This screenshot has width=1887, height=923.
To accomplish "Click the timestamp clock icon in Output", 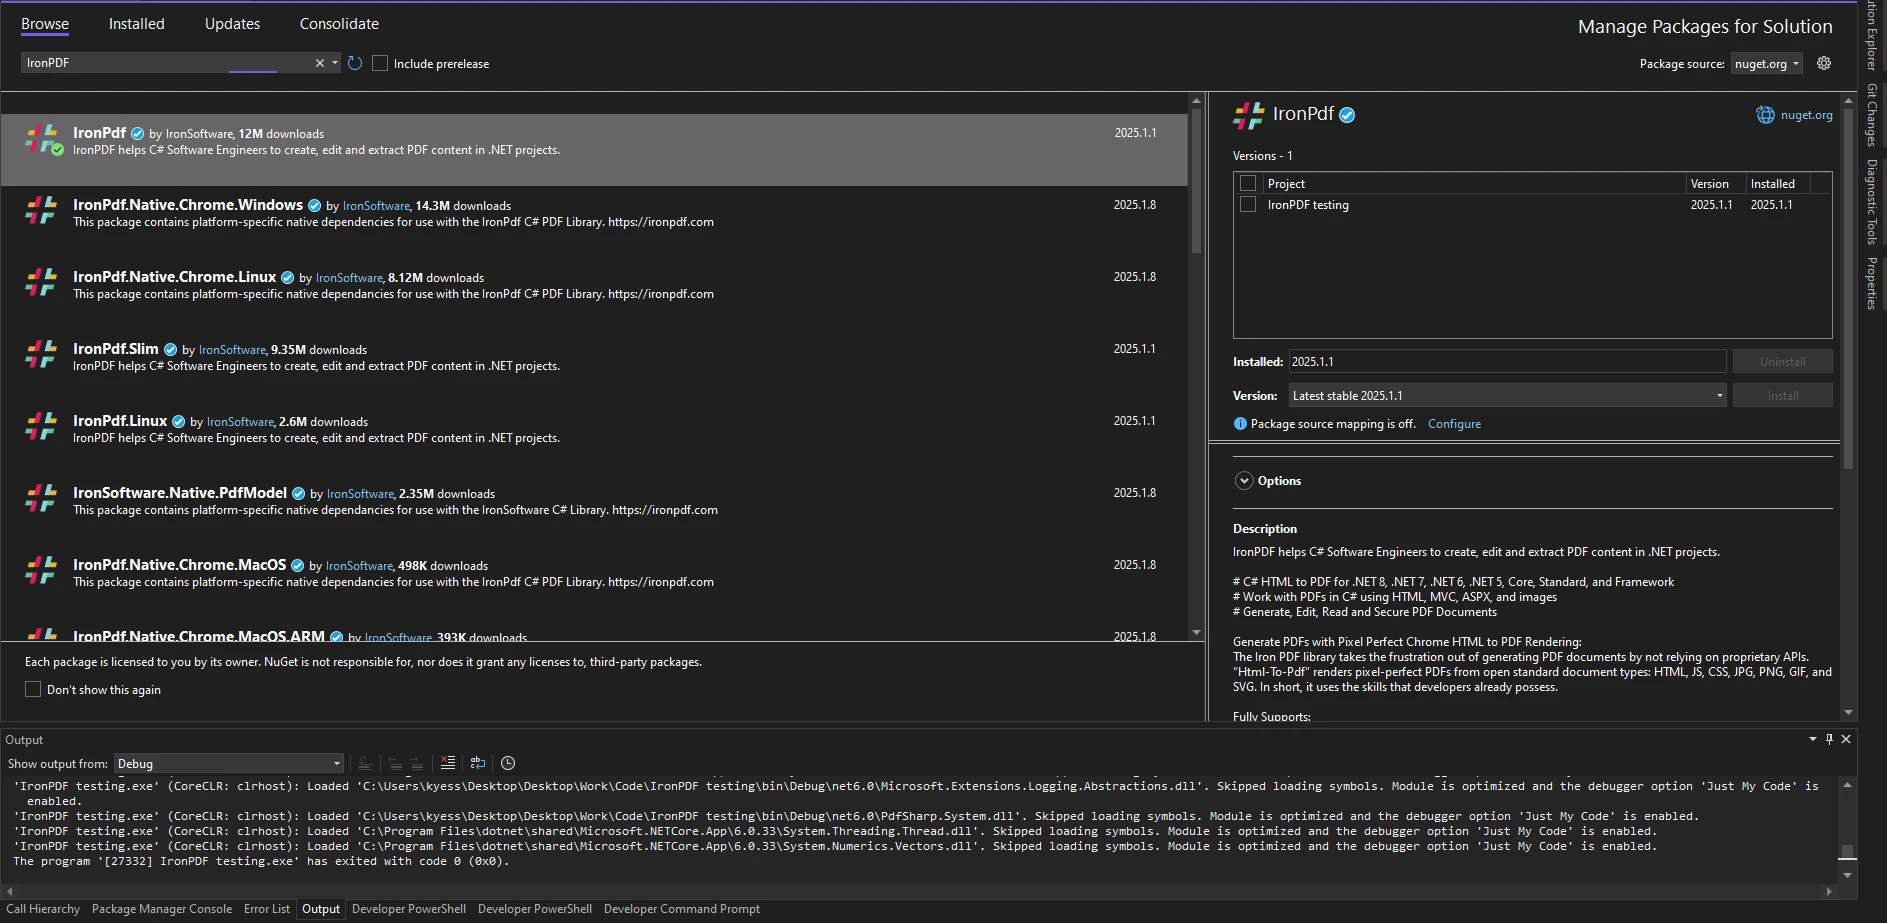I will (x=508, y=763).
